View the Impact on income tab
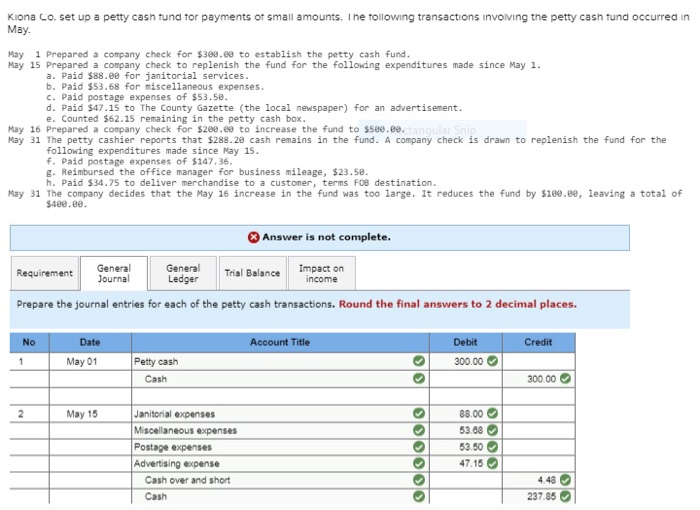 tap(321, 273)
